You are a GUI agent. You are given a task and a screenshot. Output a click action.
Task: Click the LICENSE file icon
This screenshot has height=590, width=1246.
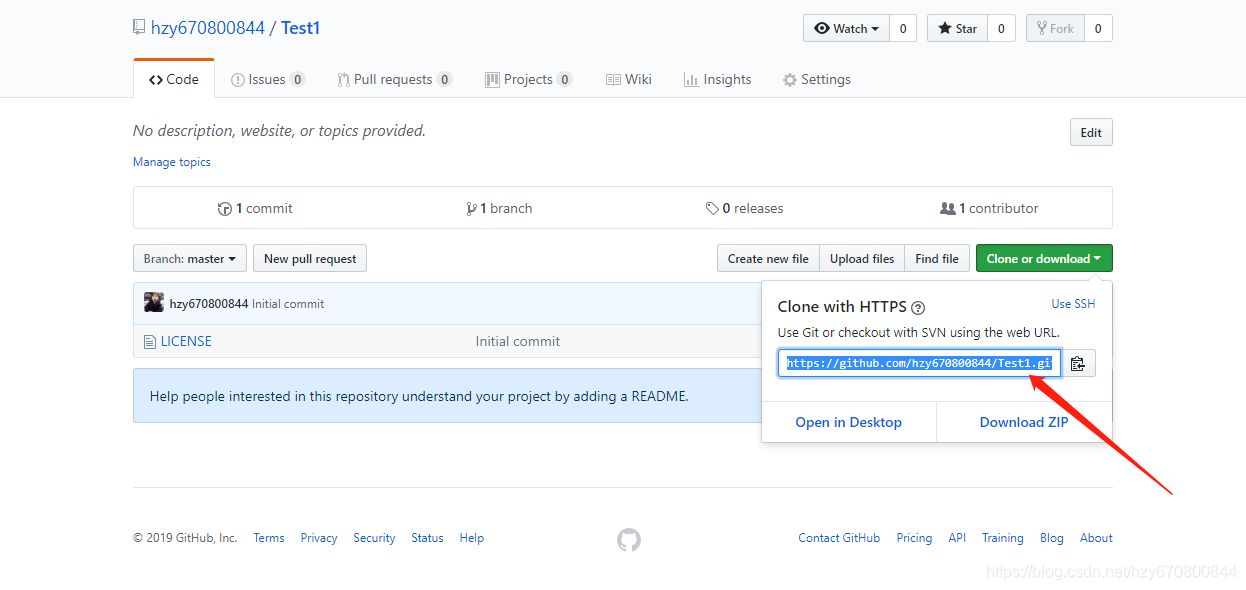point(150,341)
